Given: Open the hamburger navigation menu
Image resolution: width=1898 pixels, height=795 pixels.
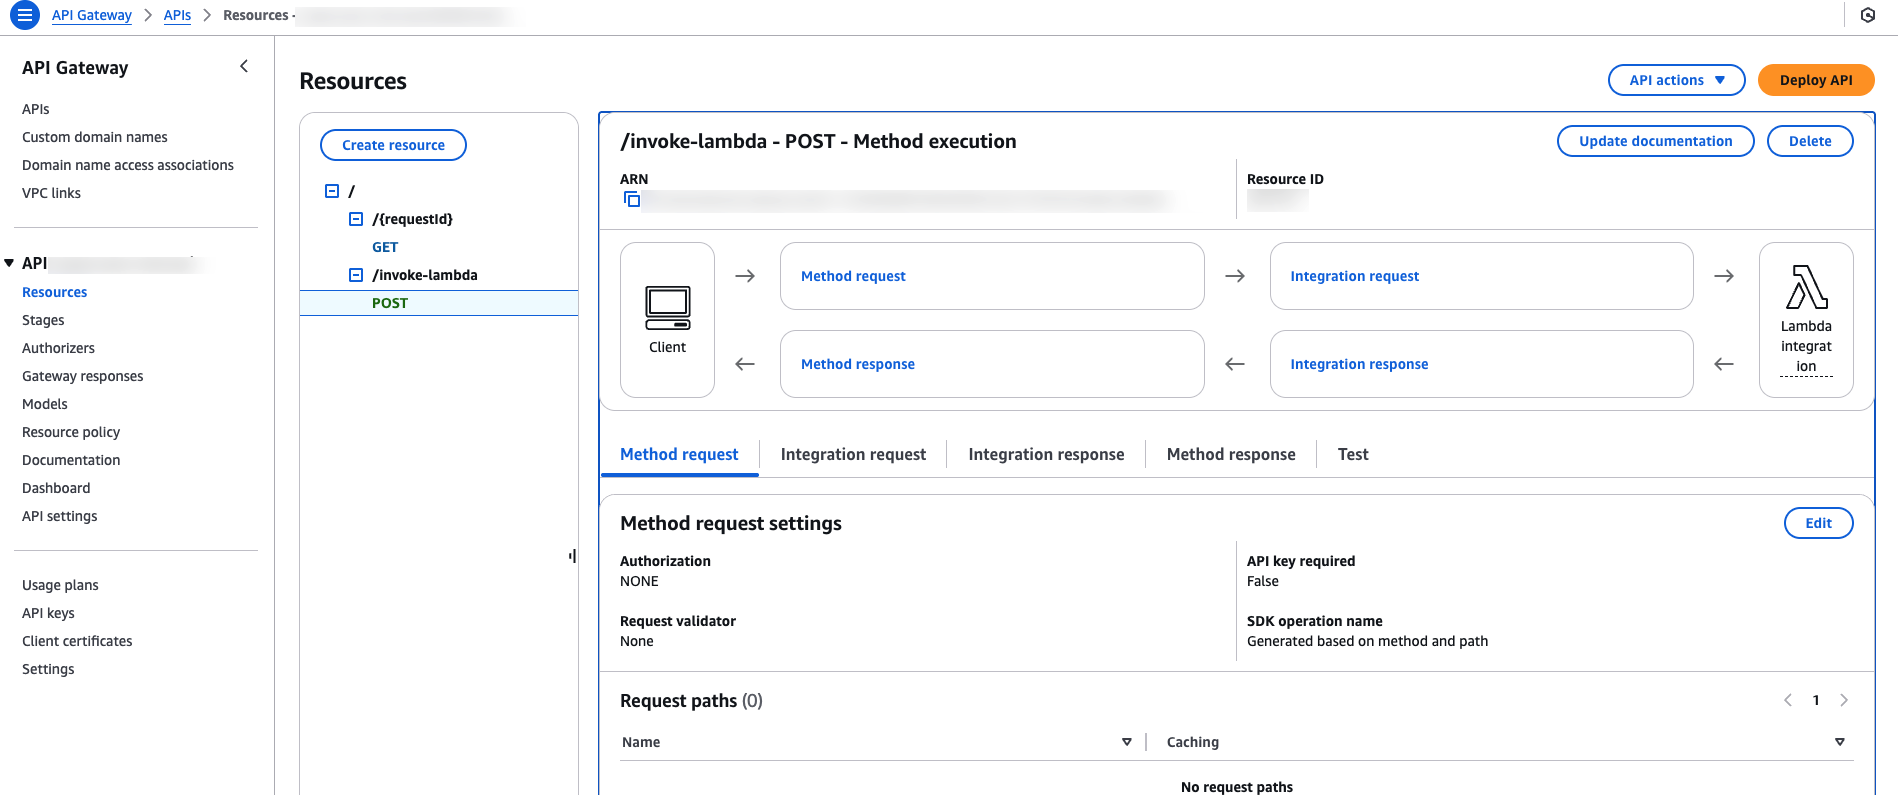Looking at the screenshot, I should [x=24, y=15].
